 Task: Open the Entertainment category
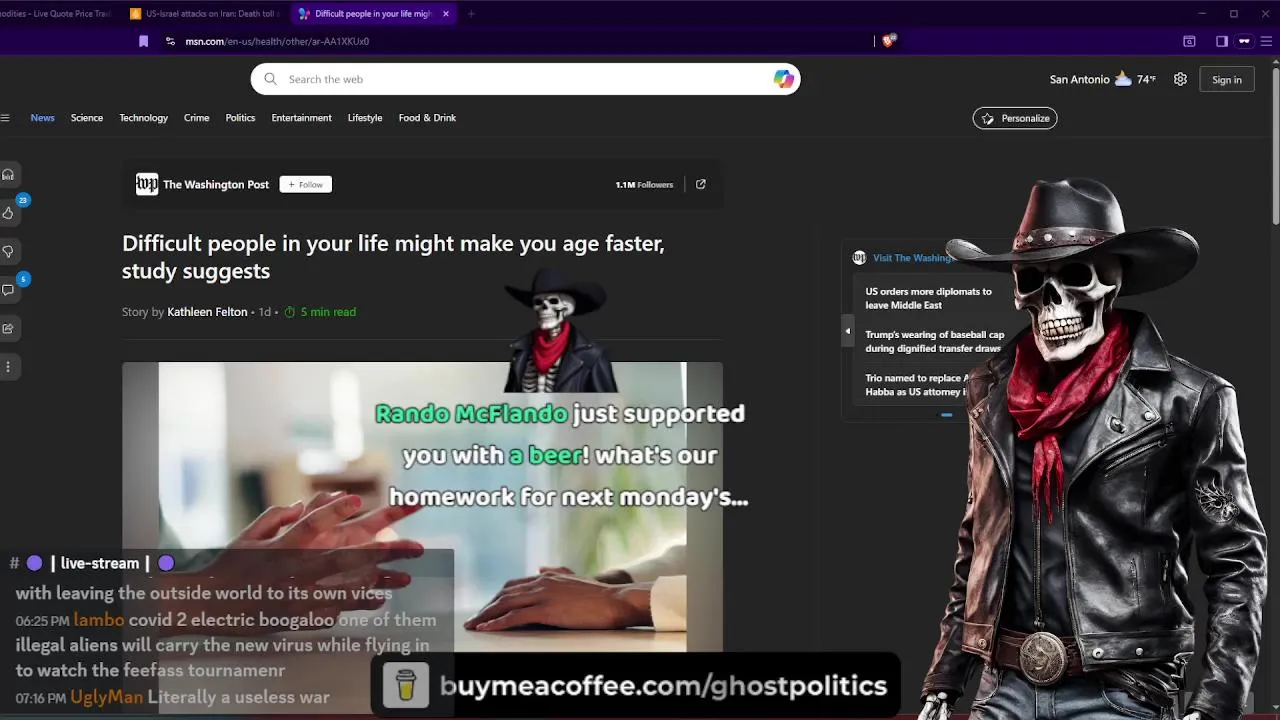click(x=301, y=118)
